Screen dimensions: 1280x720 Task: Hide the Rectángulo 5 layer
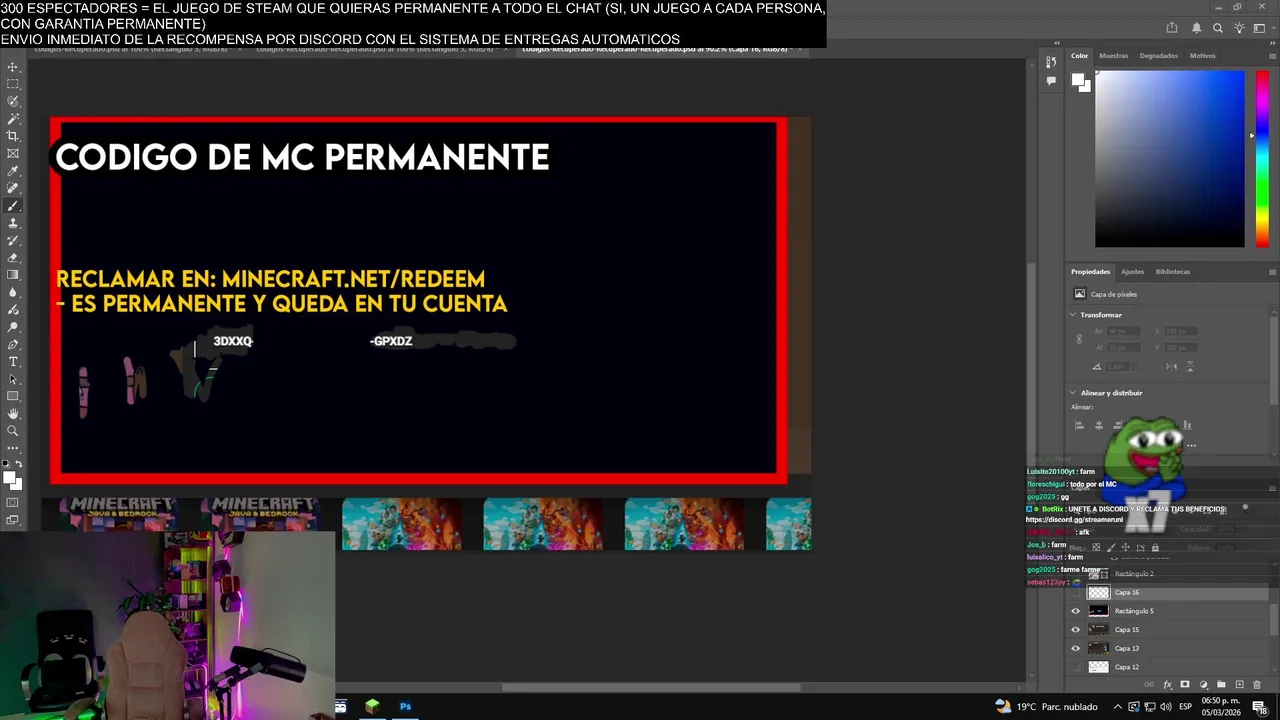pos(1076,611)
